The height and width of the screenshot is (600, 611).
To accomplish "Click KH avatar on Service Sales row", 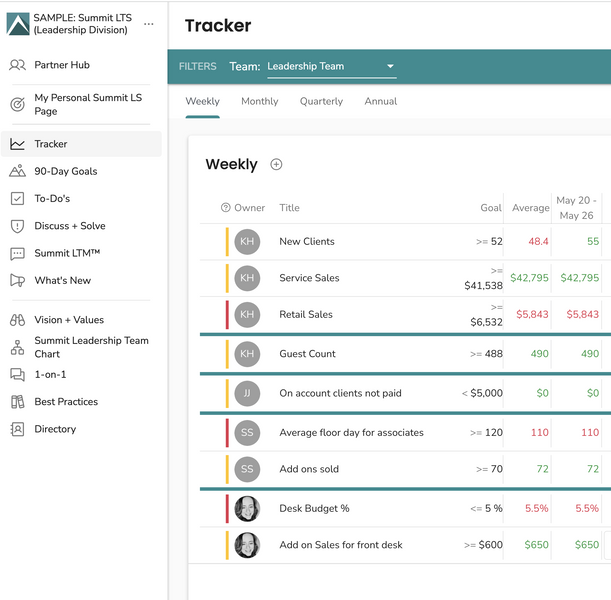I will click(247, 278).
